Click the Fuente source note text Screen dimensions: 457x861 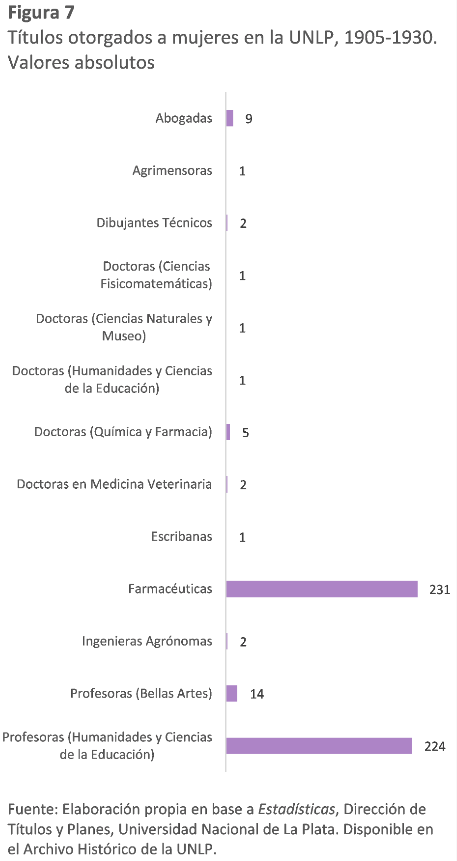click(x=221, y=828)
